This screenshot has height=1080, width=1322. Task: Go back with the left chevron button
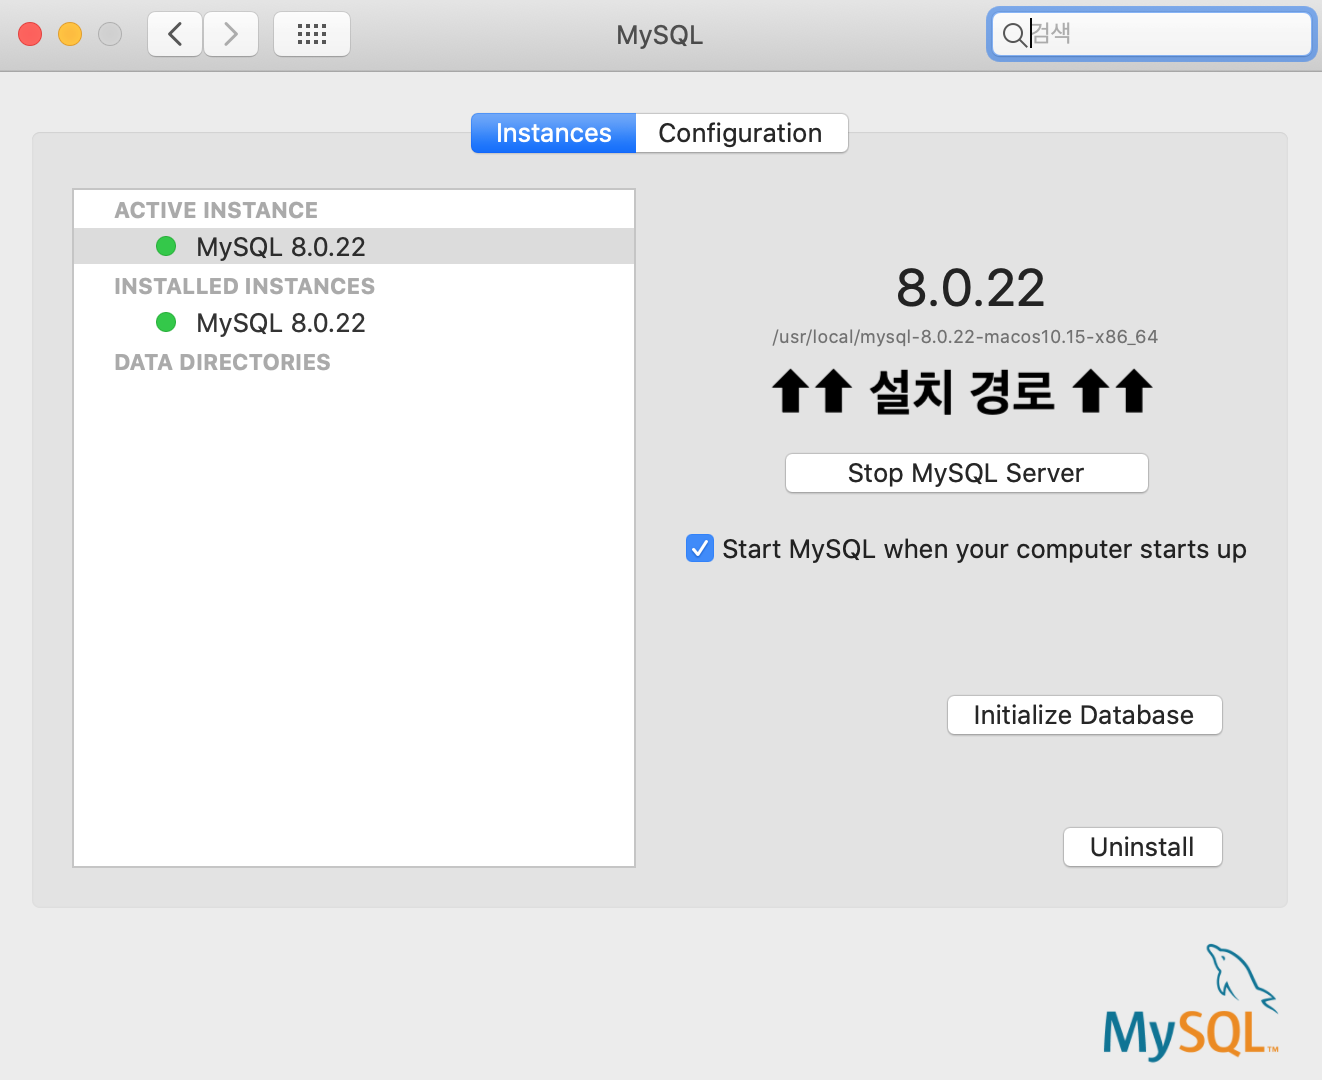tap(175, 34)
